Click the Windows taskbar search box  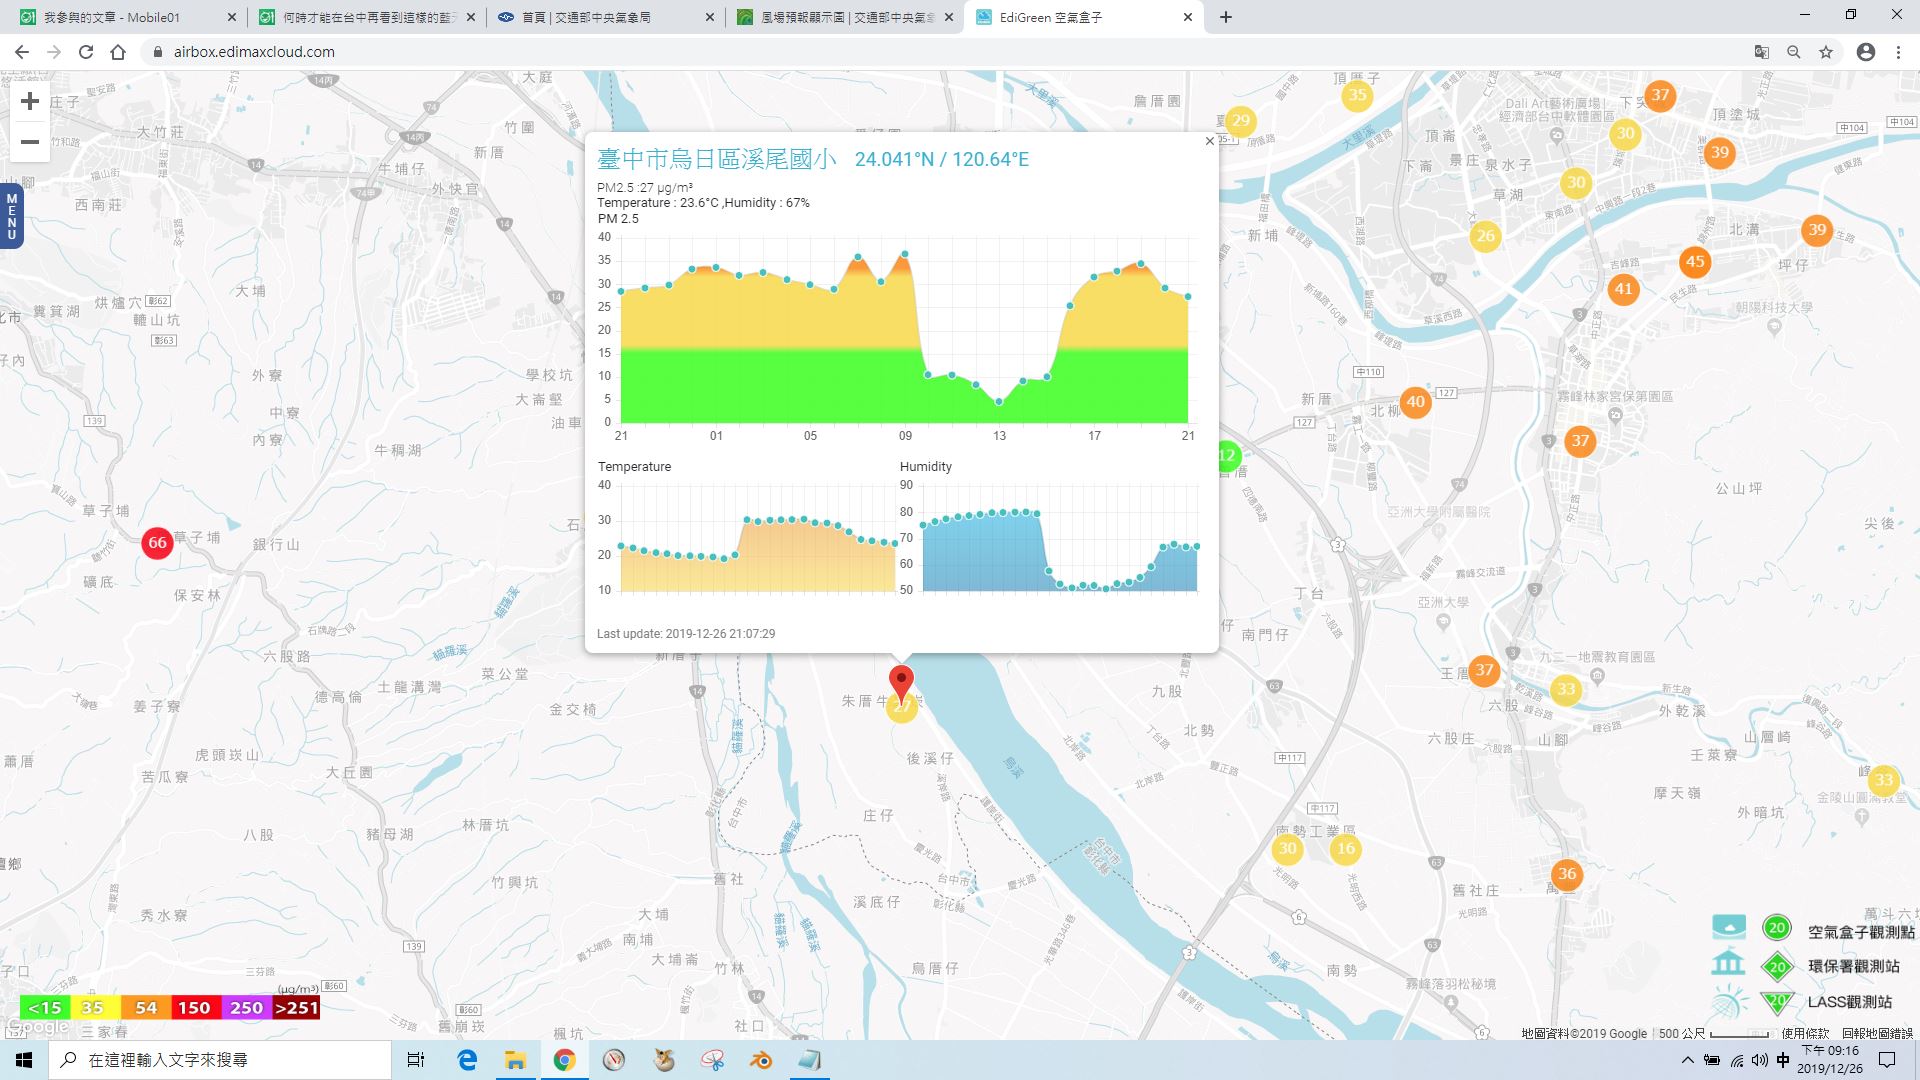point(220,1060)
